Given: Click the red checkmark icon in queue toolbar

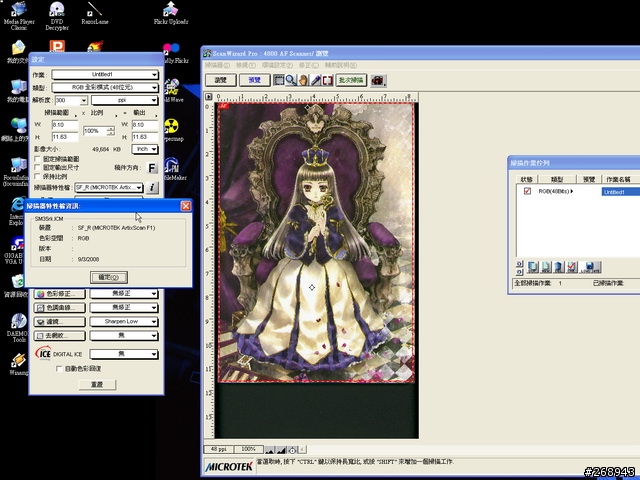Looking at the screenshot, I should 572,267.
